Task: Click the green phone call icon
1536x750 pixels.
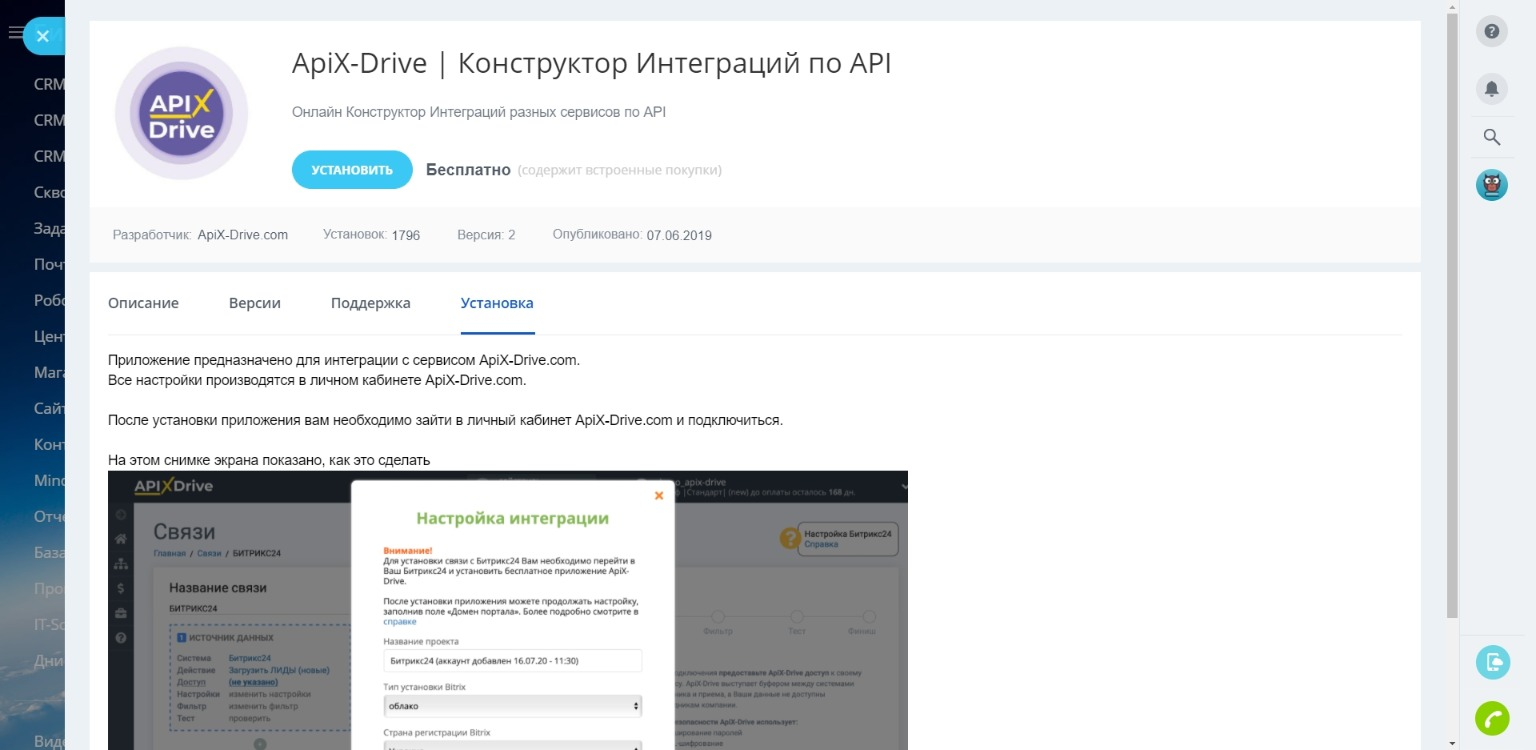Action: (x=1493, y=718)
